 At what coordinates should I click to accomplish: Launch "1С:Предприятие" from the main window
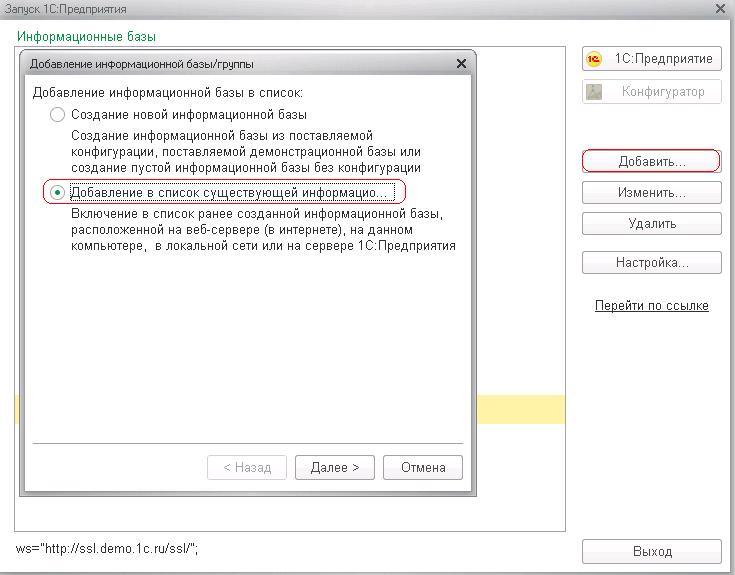point(652,59)
